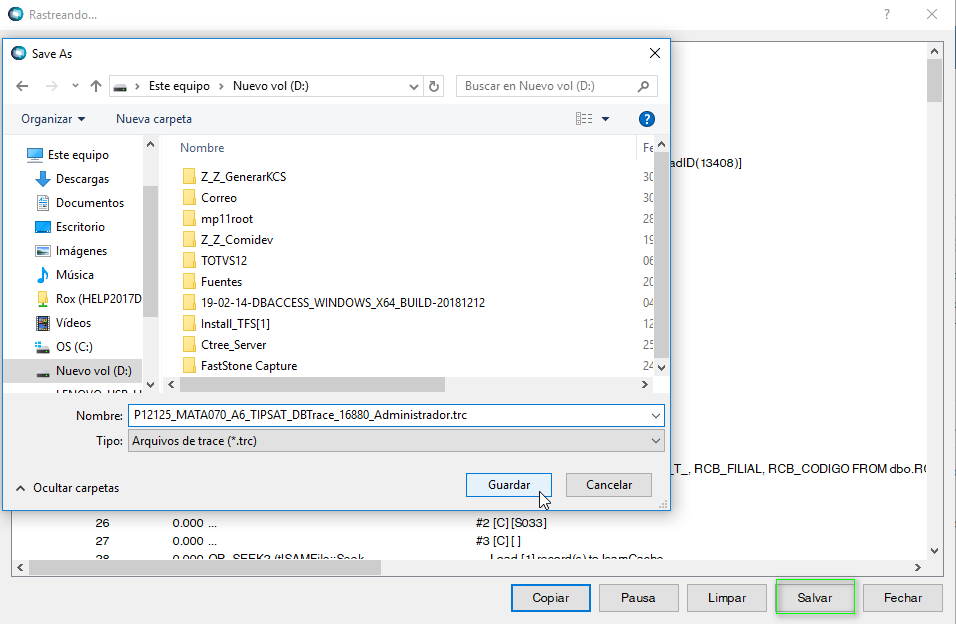
Task: Click Copiar in Rastreando window
Action: (x=551, y=598)
